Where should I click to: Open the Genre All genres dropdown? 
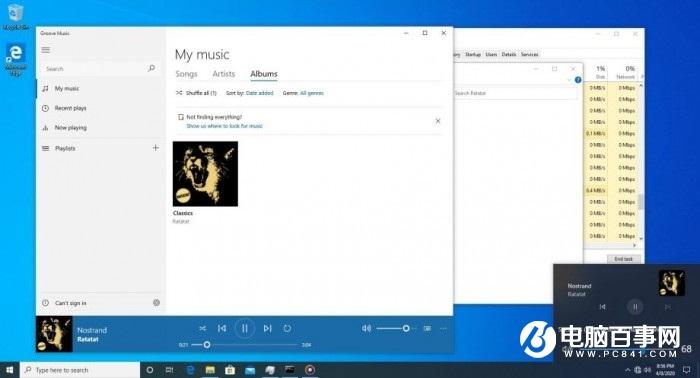tap(303, 93)
